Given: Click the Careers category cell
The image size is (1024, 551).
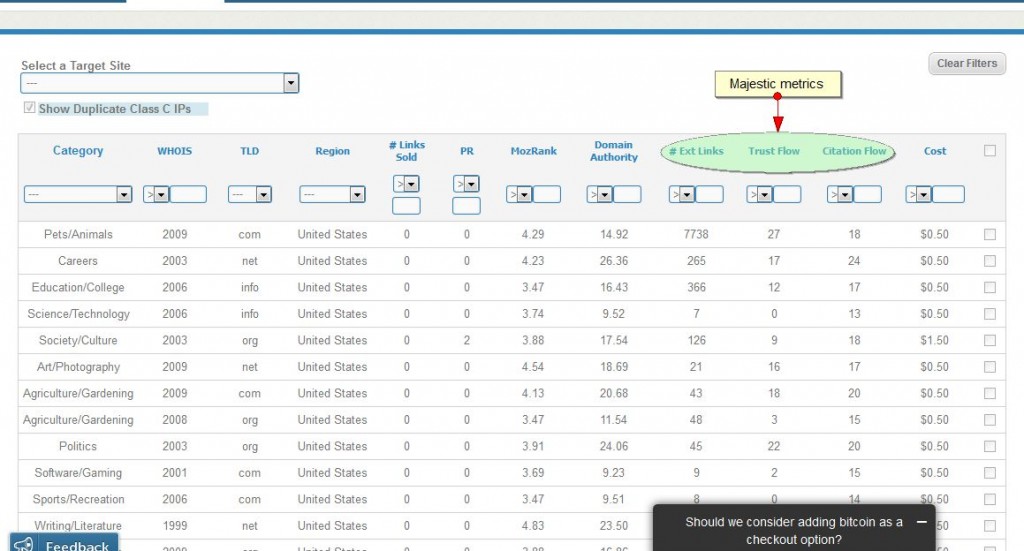Looking at the screenshot, I should (78, 261).
